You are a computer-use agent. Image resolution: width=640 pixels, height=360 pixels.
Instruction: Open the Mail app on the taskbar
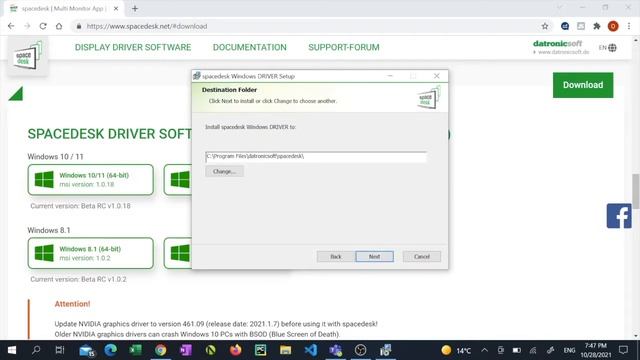87,350
